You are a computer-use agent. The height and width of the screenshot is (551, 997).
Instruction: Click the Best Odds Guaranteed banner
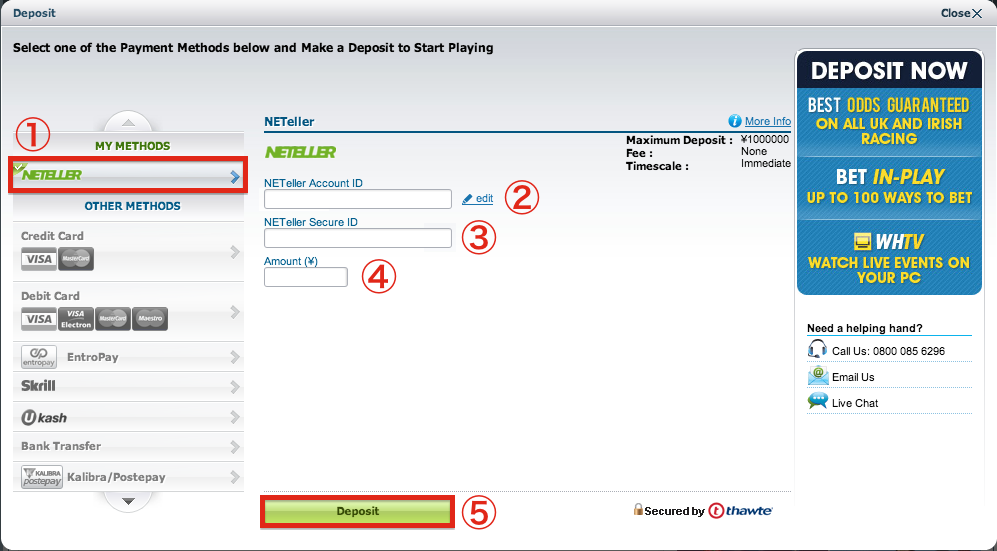(889, 122)
